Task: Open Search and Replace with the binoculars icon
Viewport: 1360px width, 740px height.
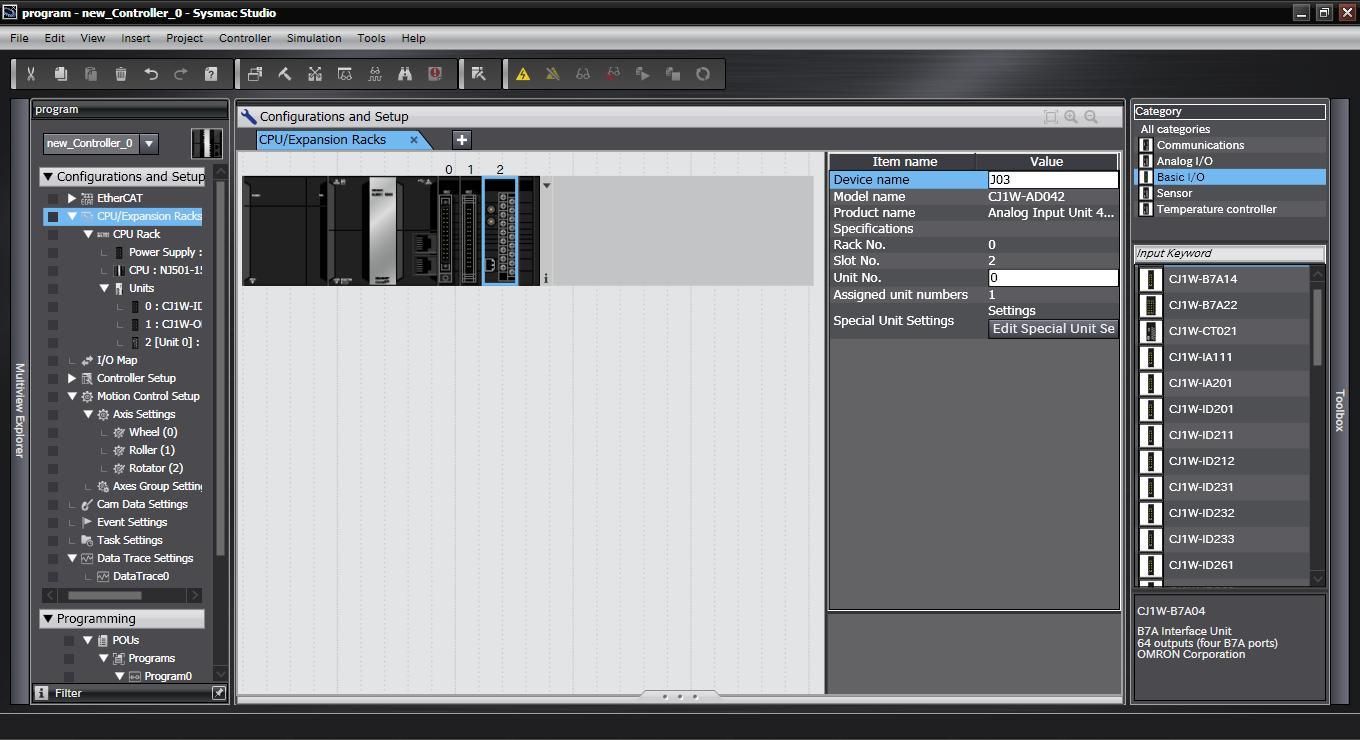Action: click(406, 73)
